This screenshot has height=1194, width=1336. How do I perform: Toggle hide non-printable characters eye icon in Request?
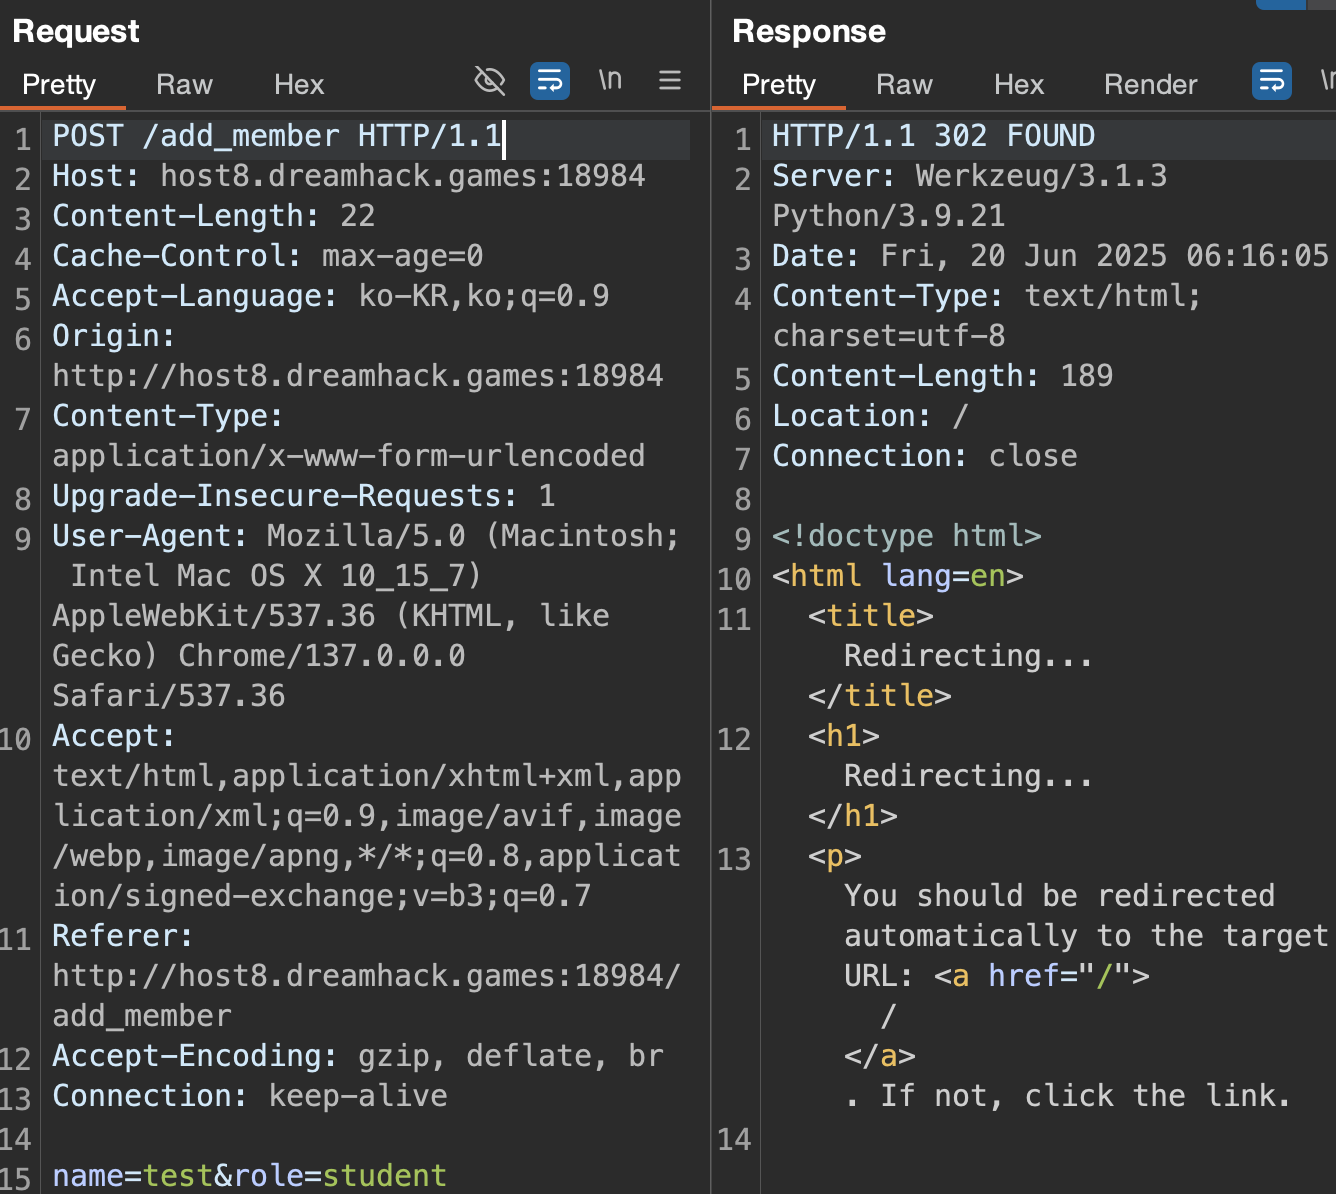490,80
